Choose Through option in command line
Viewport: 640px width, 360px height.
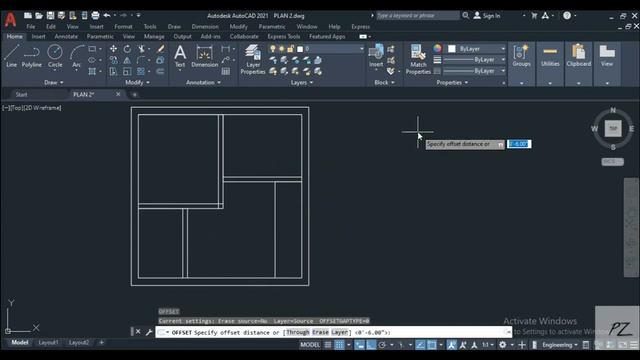298,332
